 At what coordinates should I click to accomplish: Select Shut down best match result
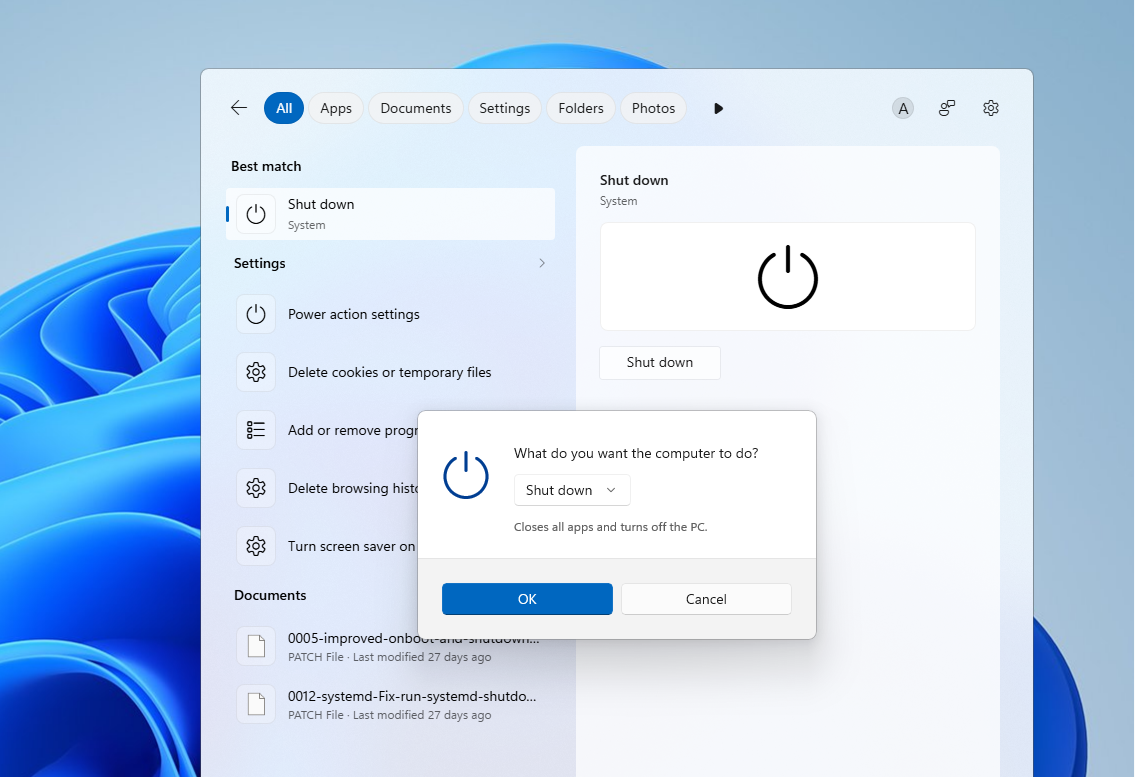pyautogui.click(x=390, y=214)
